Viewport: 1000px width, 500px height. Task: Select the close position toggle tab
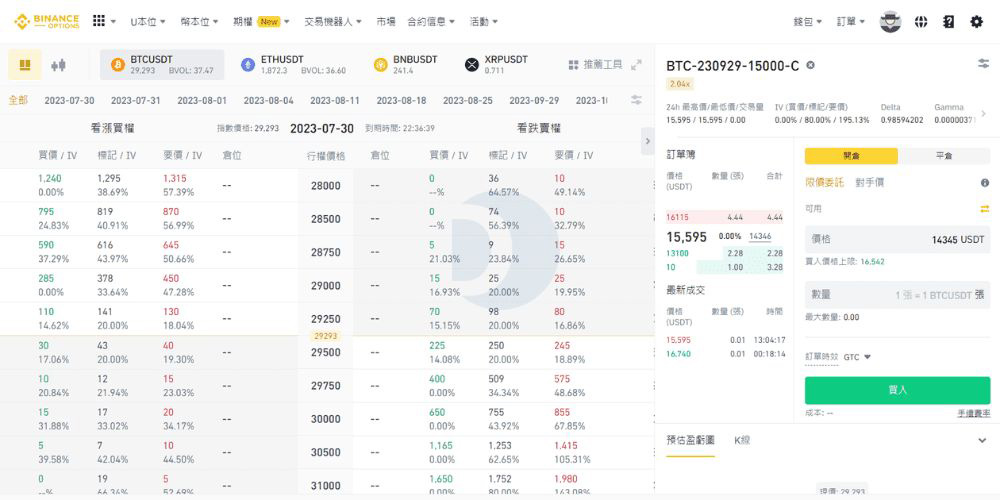[x=944, y=156]
